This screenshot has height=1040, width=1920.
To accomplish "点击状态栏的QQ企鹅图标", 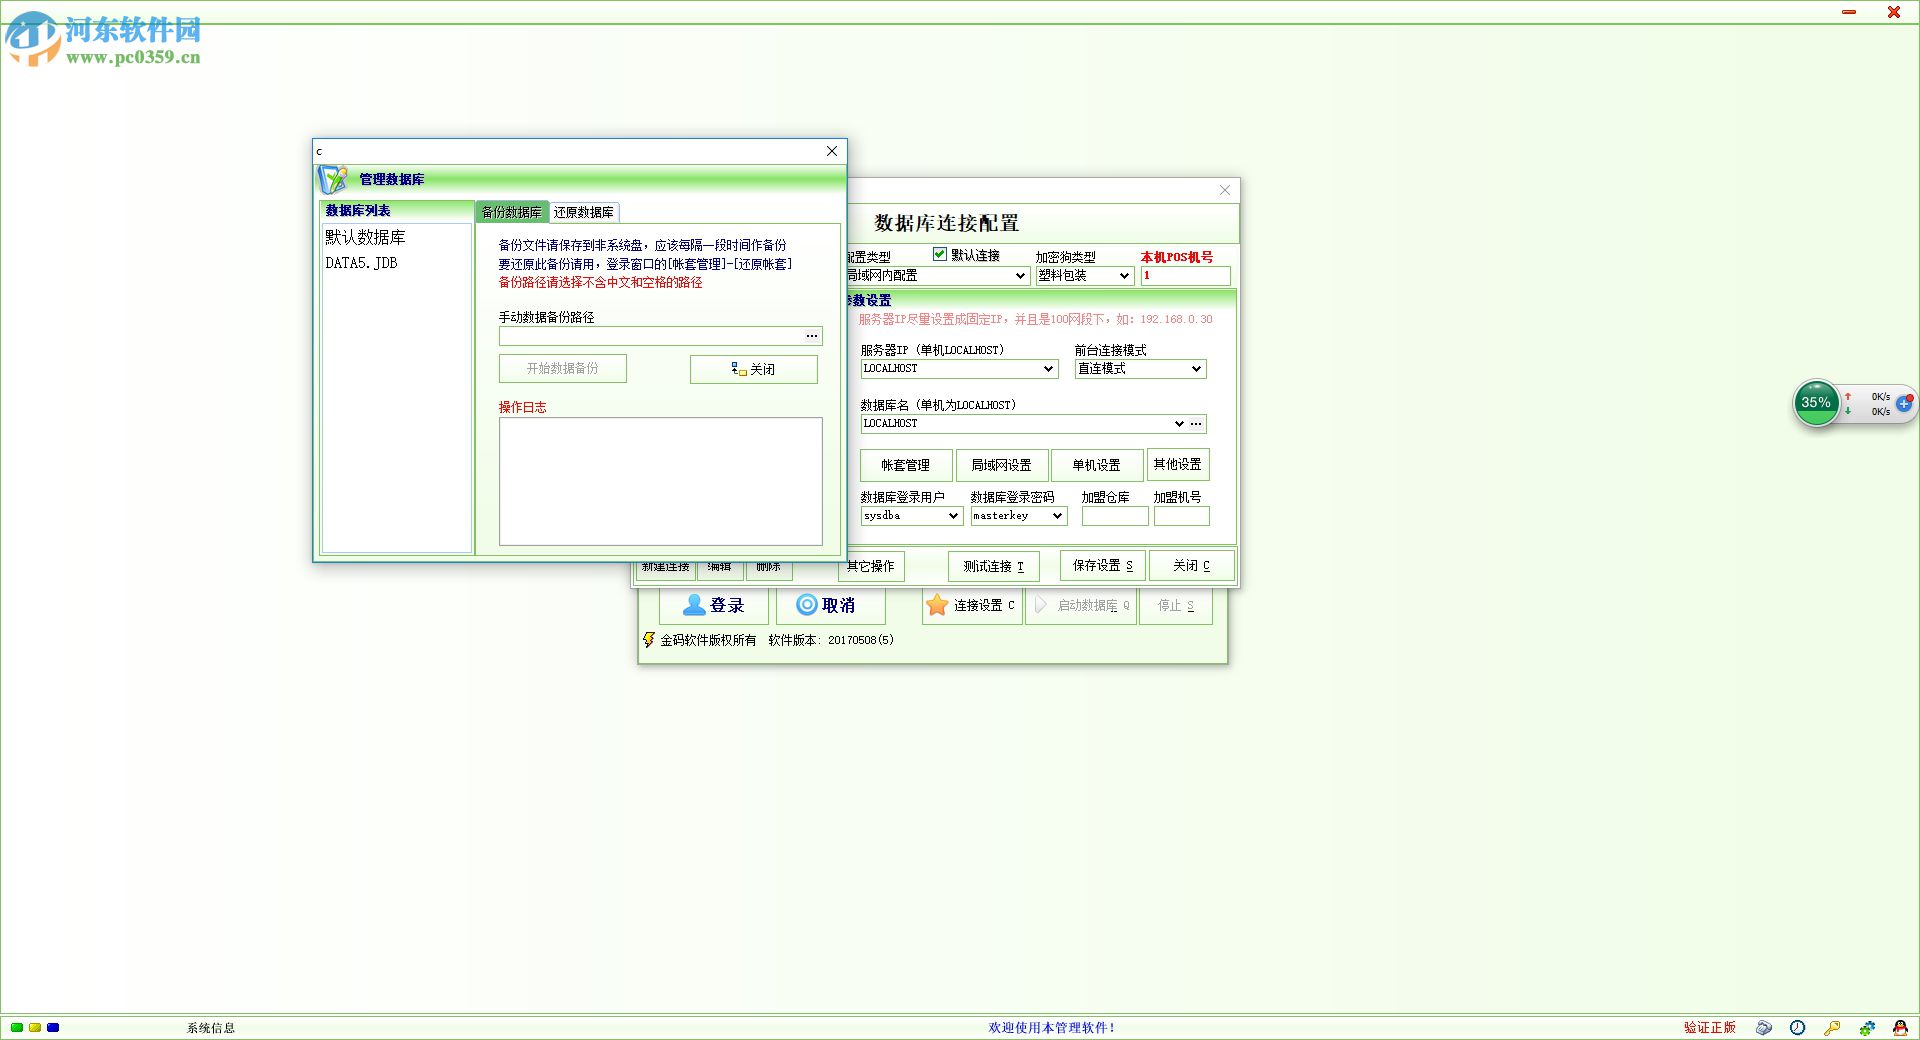I will pos(1900,1028).
